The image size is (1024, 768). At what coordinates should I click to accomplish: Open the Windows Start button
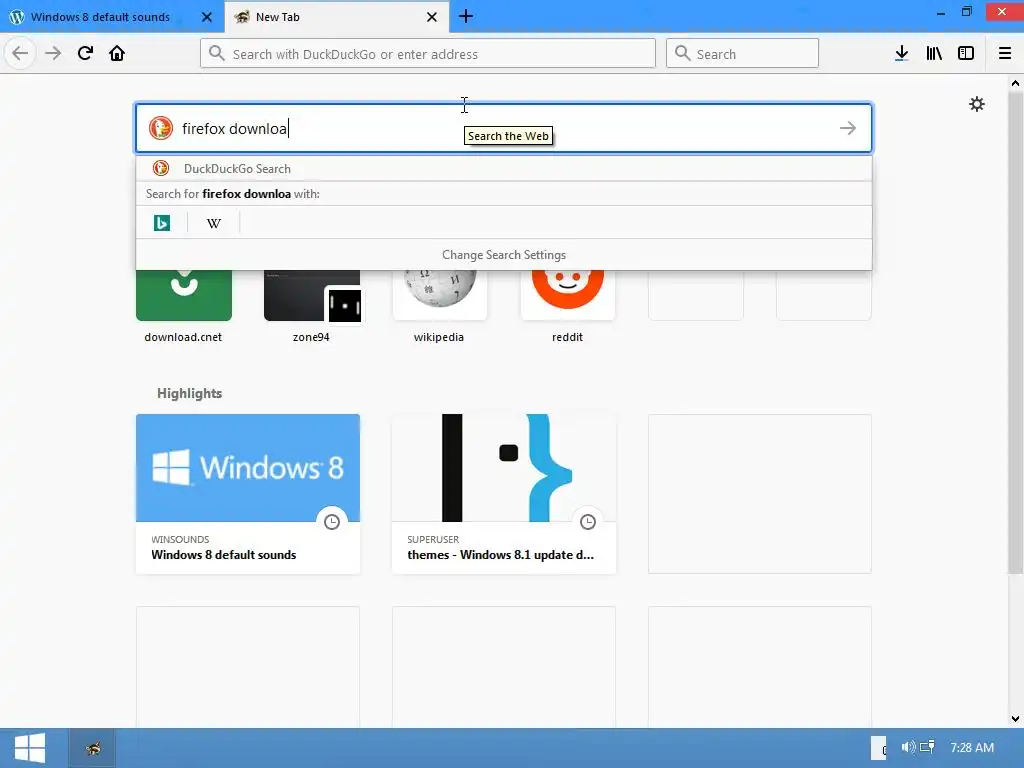[x=30, y=748]
